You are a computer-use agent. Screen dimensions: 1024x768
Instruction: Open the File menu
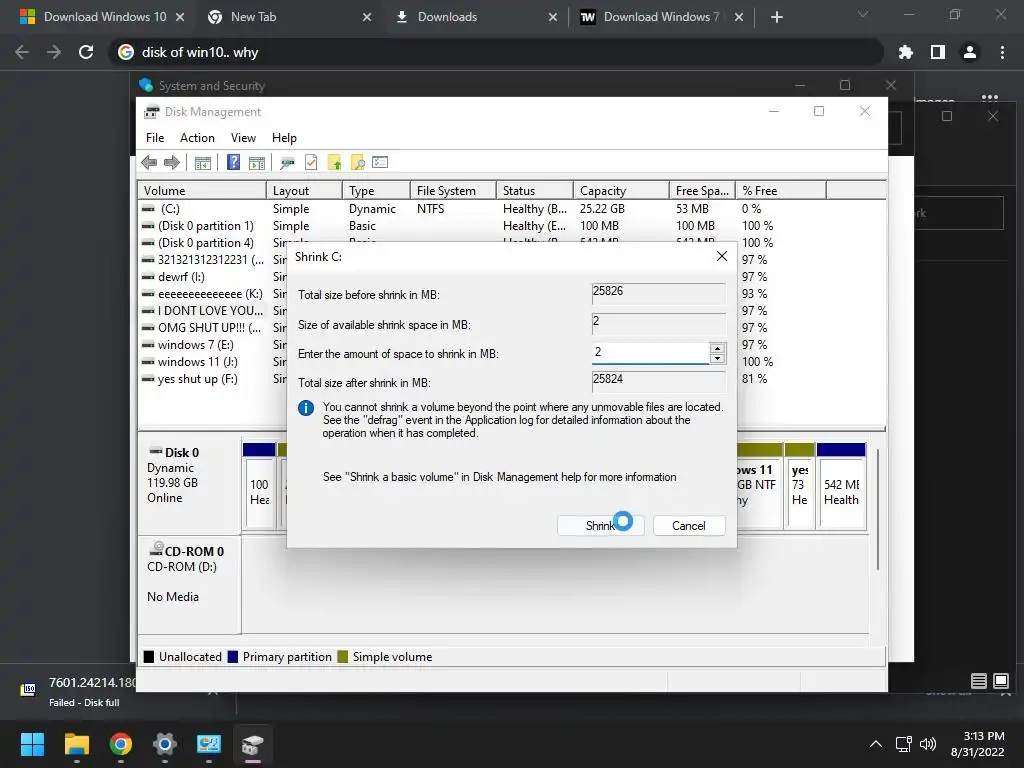coord(155,138)
